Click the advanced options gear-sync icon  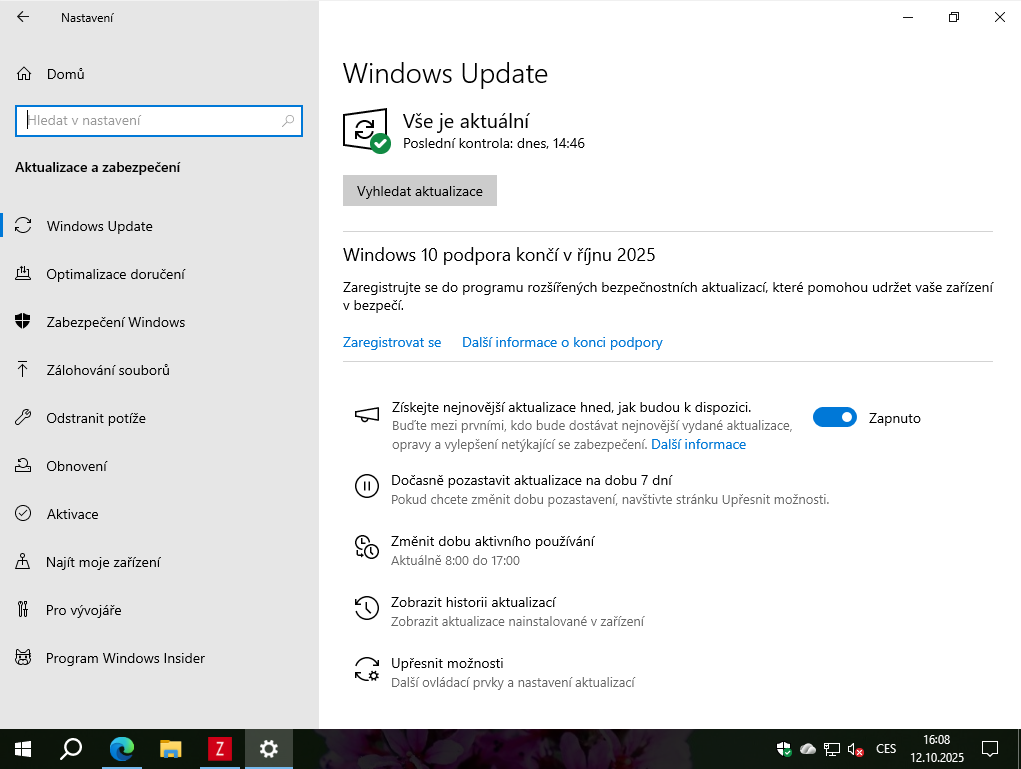pos(367,669)
